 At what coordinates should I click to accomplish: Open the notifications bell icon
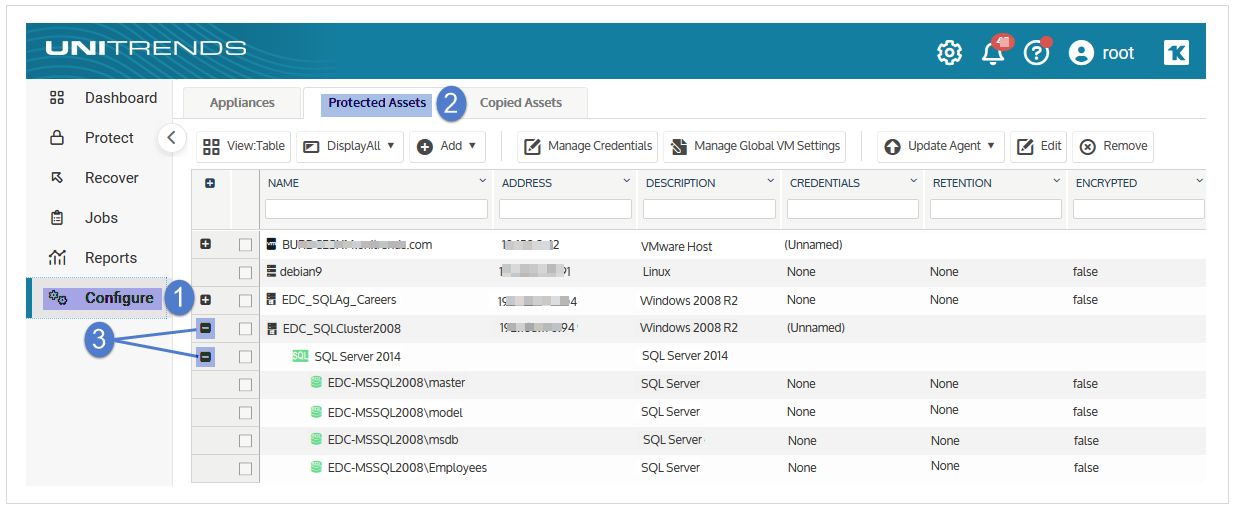994,53
